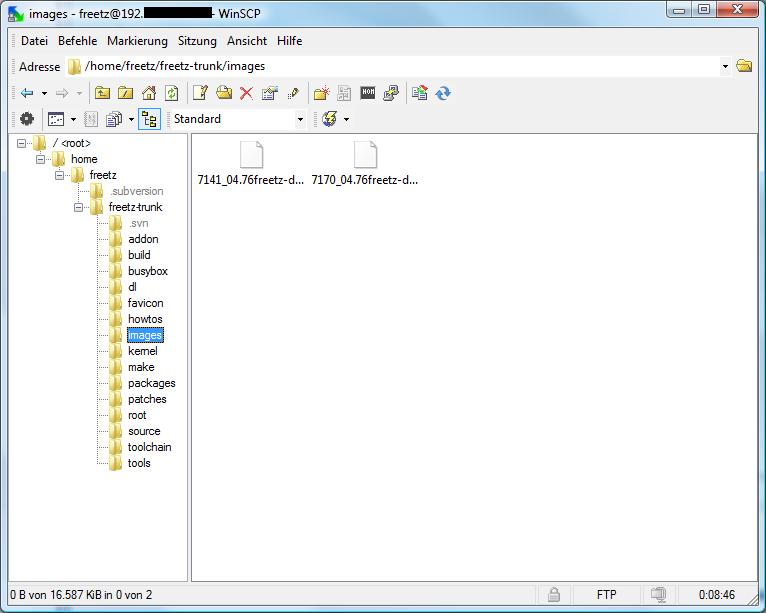Open terminal console icon
This screenshot has width=766, height=613.
[368, 93]
